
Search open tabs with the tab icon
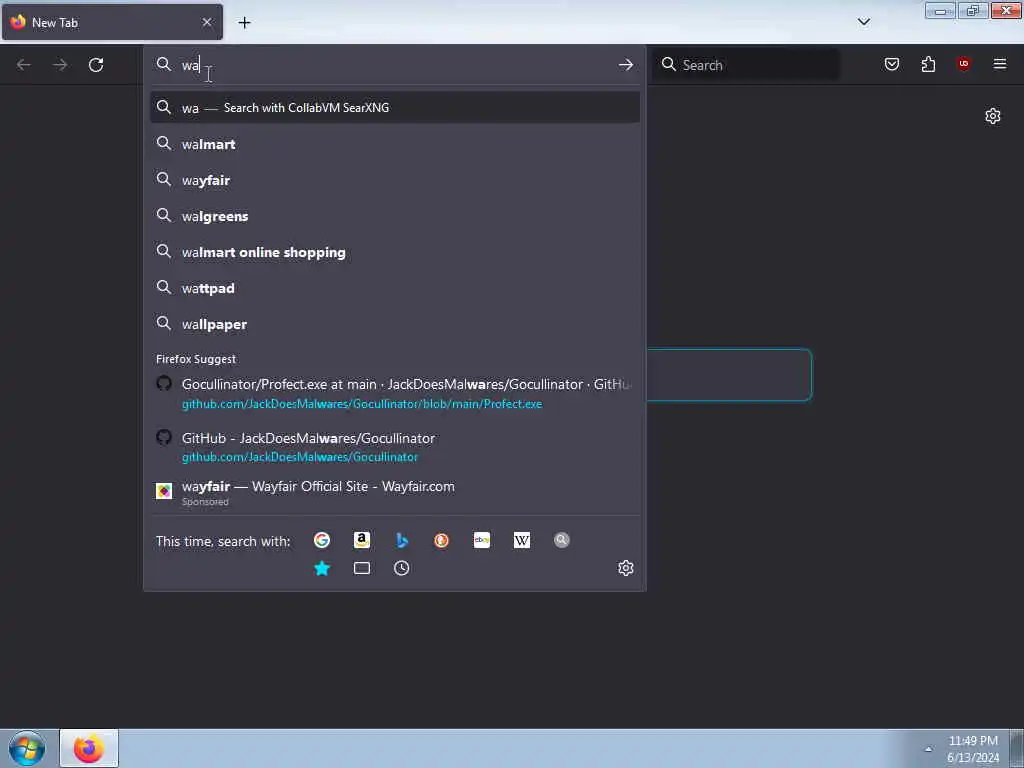(x=362, y=568)
